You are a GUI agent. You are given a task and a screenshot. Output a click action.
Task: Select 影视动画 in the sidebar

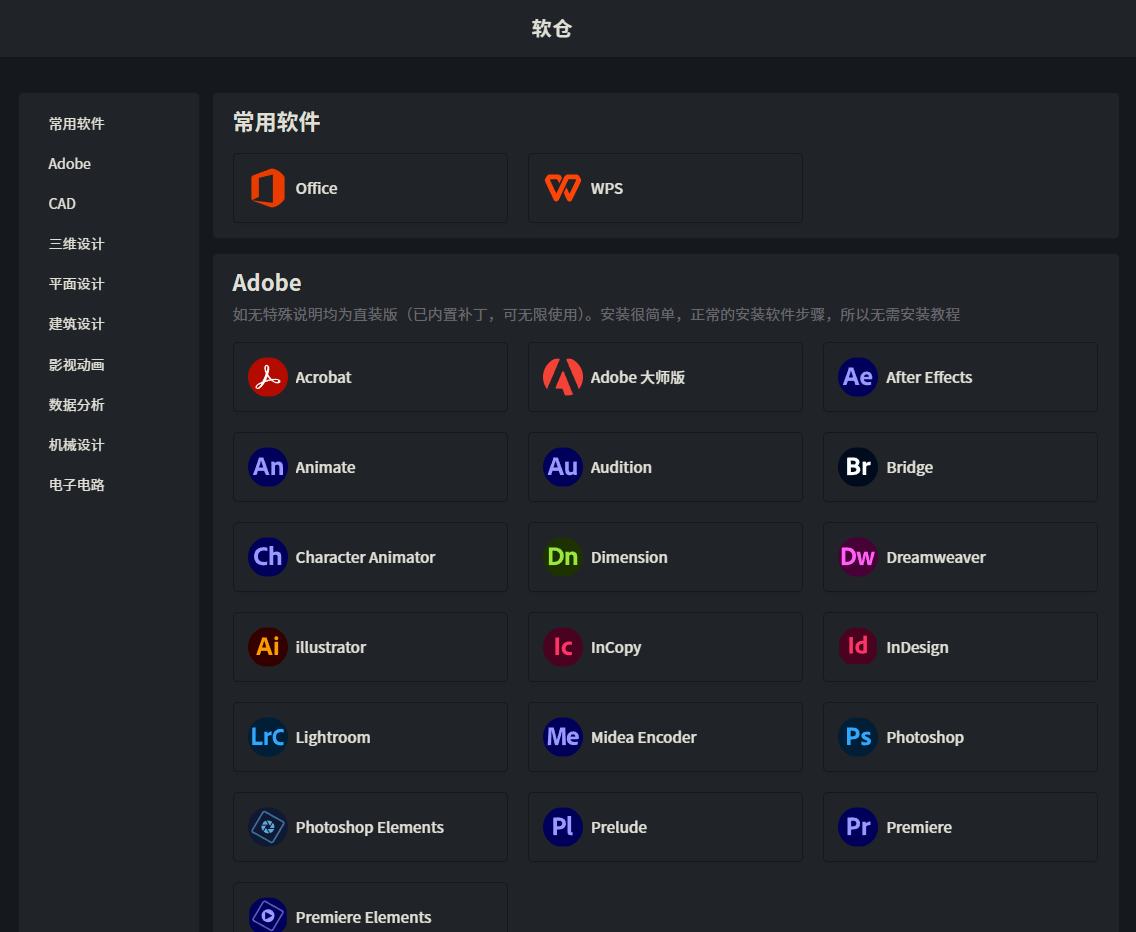coord(77,365)
